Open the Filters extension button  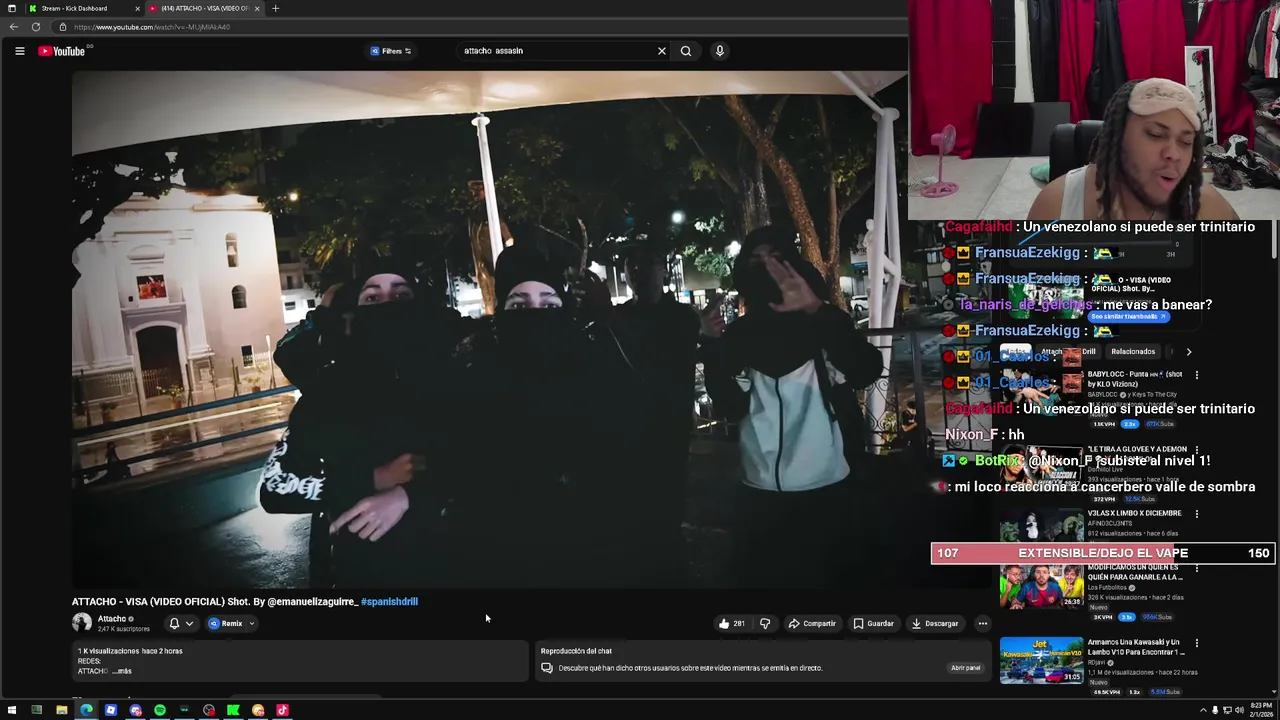click(391, 51)
